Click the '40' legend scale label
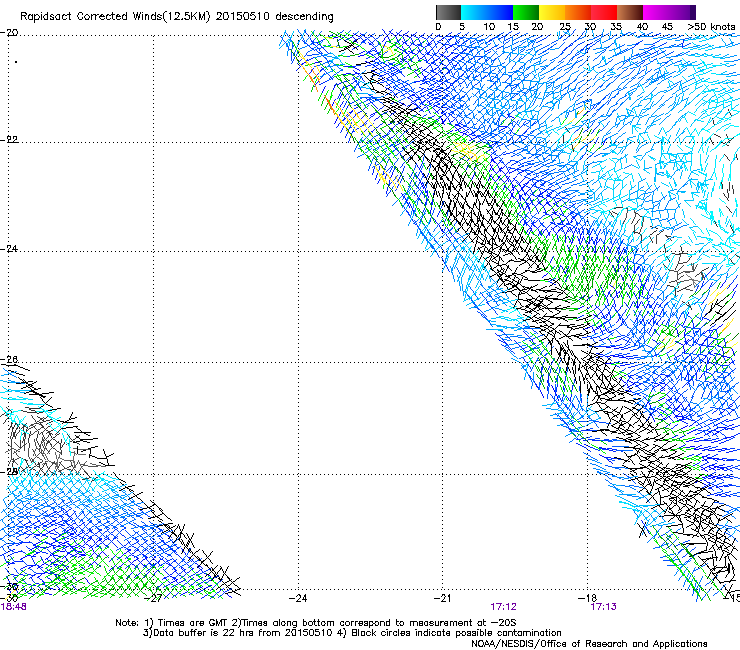This screenshot has height=650, width=740. pos(642,27)
